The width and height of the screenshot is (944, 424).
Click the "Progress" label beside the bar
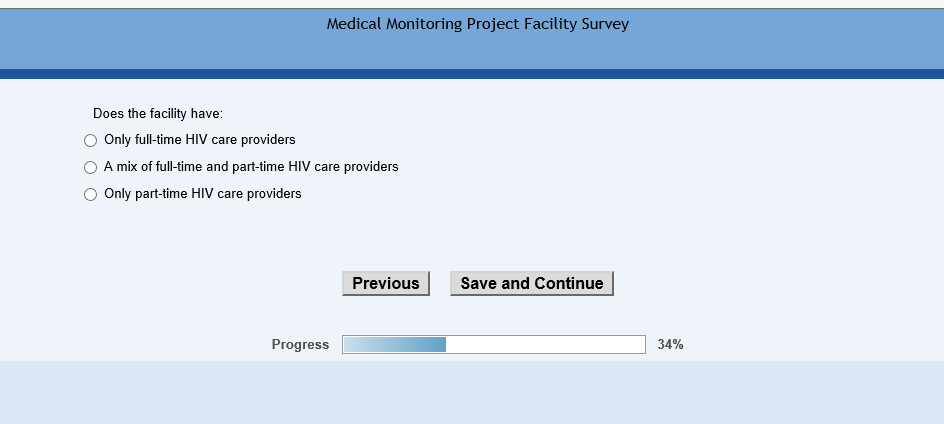coord(300,345)
